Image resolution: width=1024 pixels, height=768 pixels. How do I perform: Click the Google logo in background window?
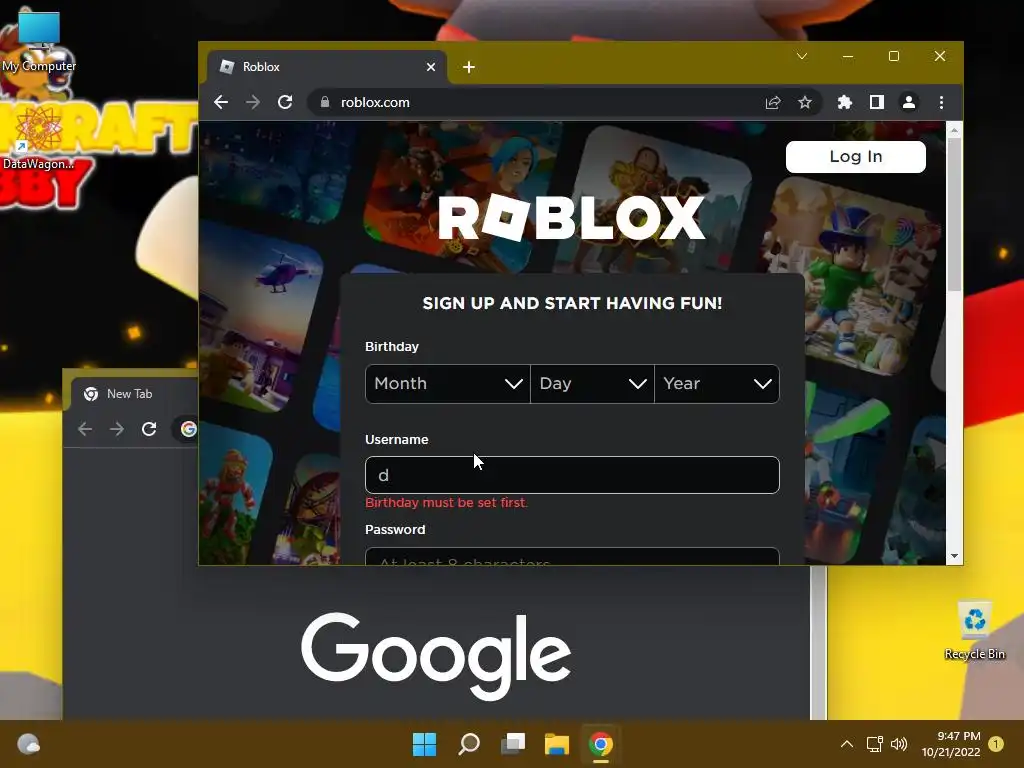click(x=436, y=655)
